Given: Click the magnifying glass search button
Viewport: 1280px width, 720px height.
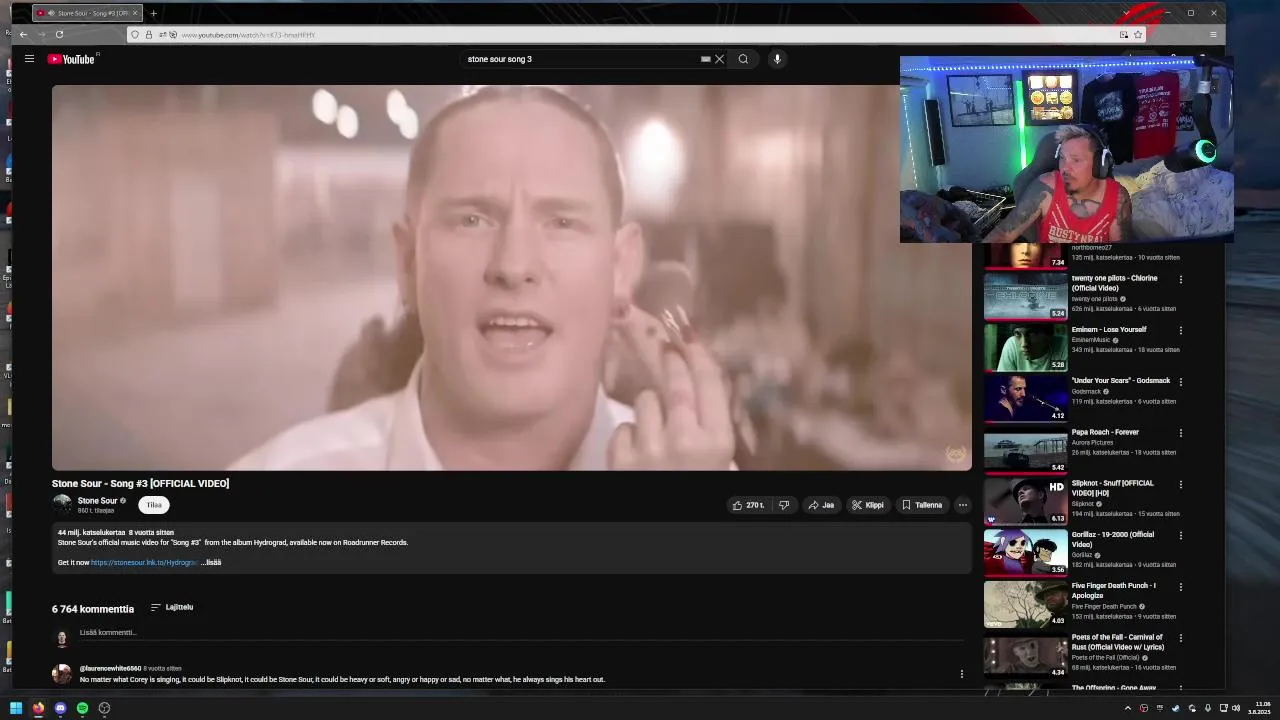Looking at the screenshot, I should click(743, 59).
